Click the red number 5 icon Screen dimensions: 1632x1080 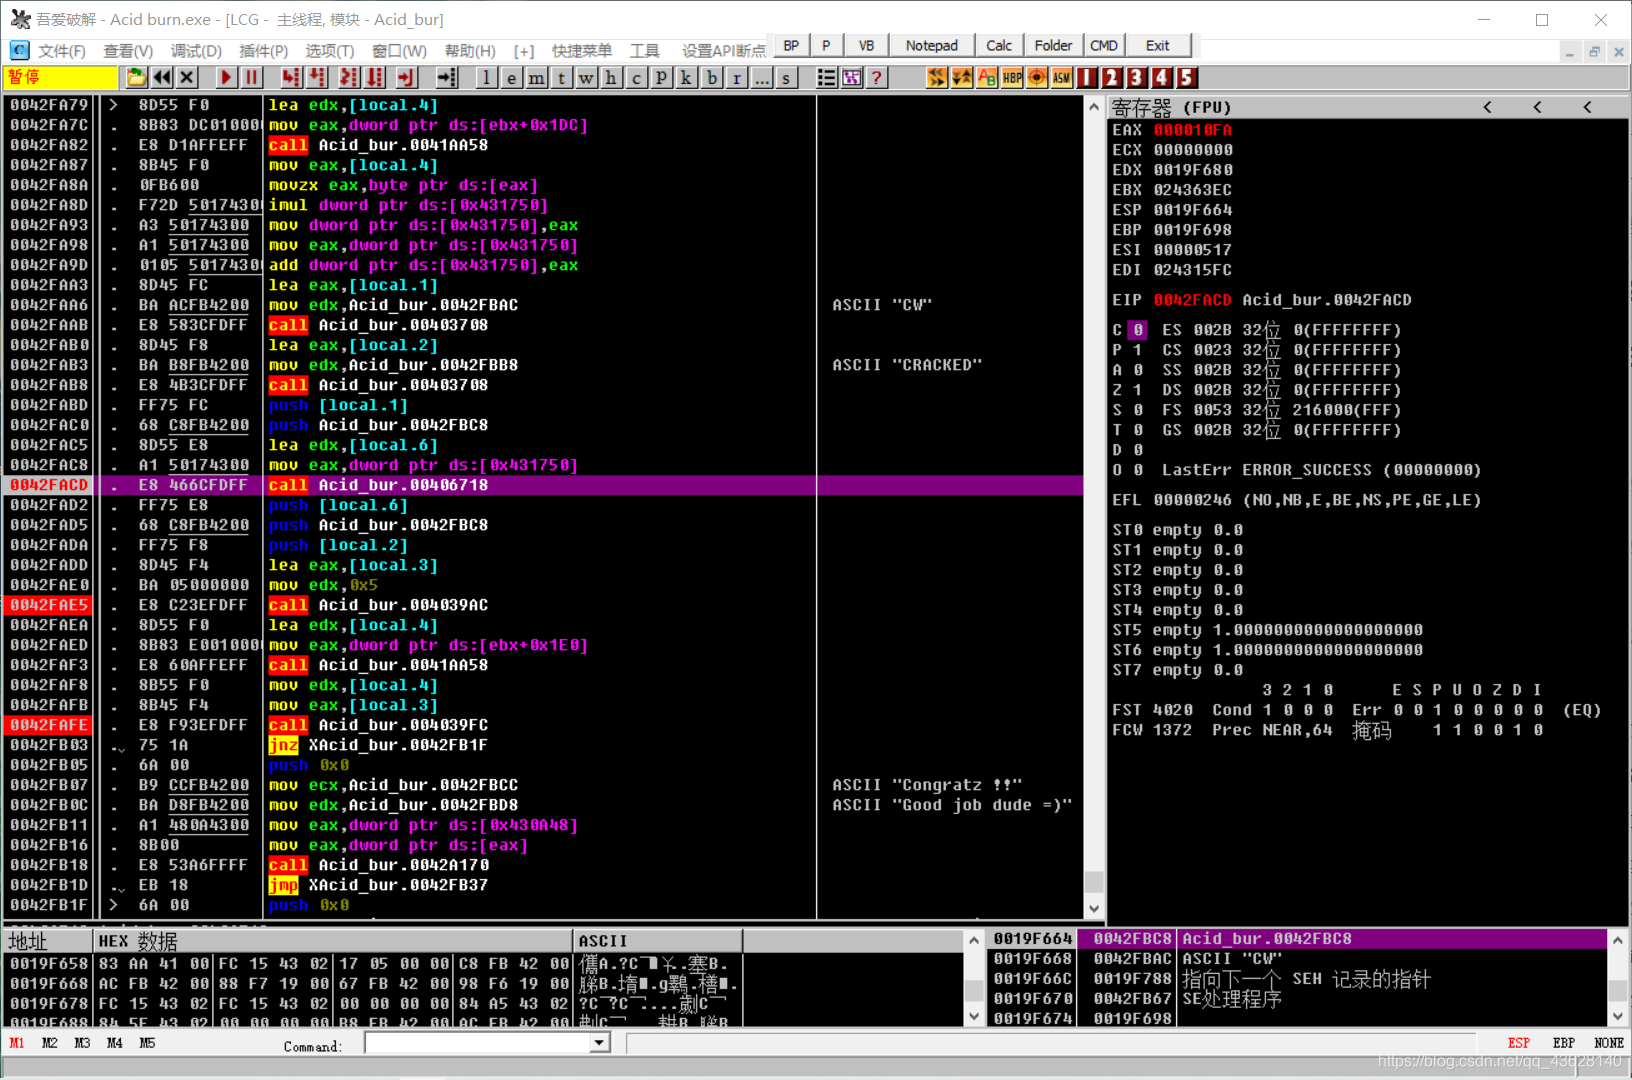1186,77
